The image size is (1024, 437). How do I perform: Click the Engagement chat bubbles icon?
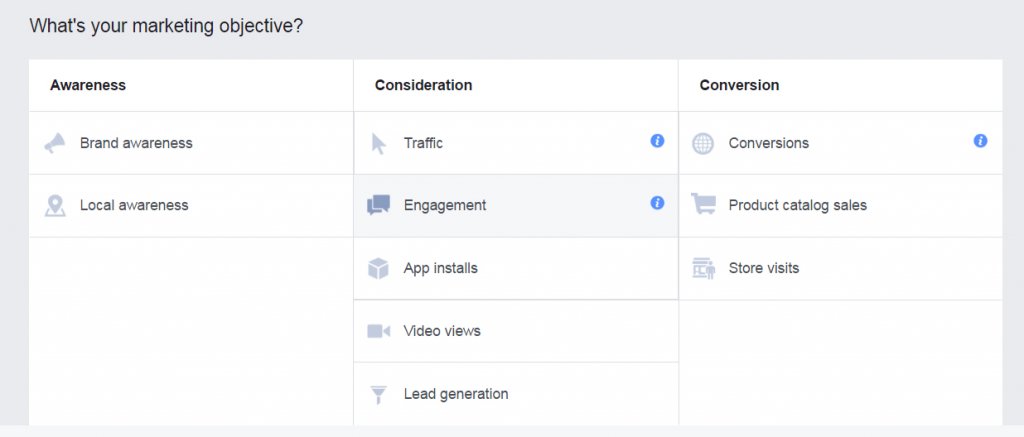tap(378, 205)
